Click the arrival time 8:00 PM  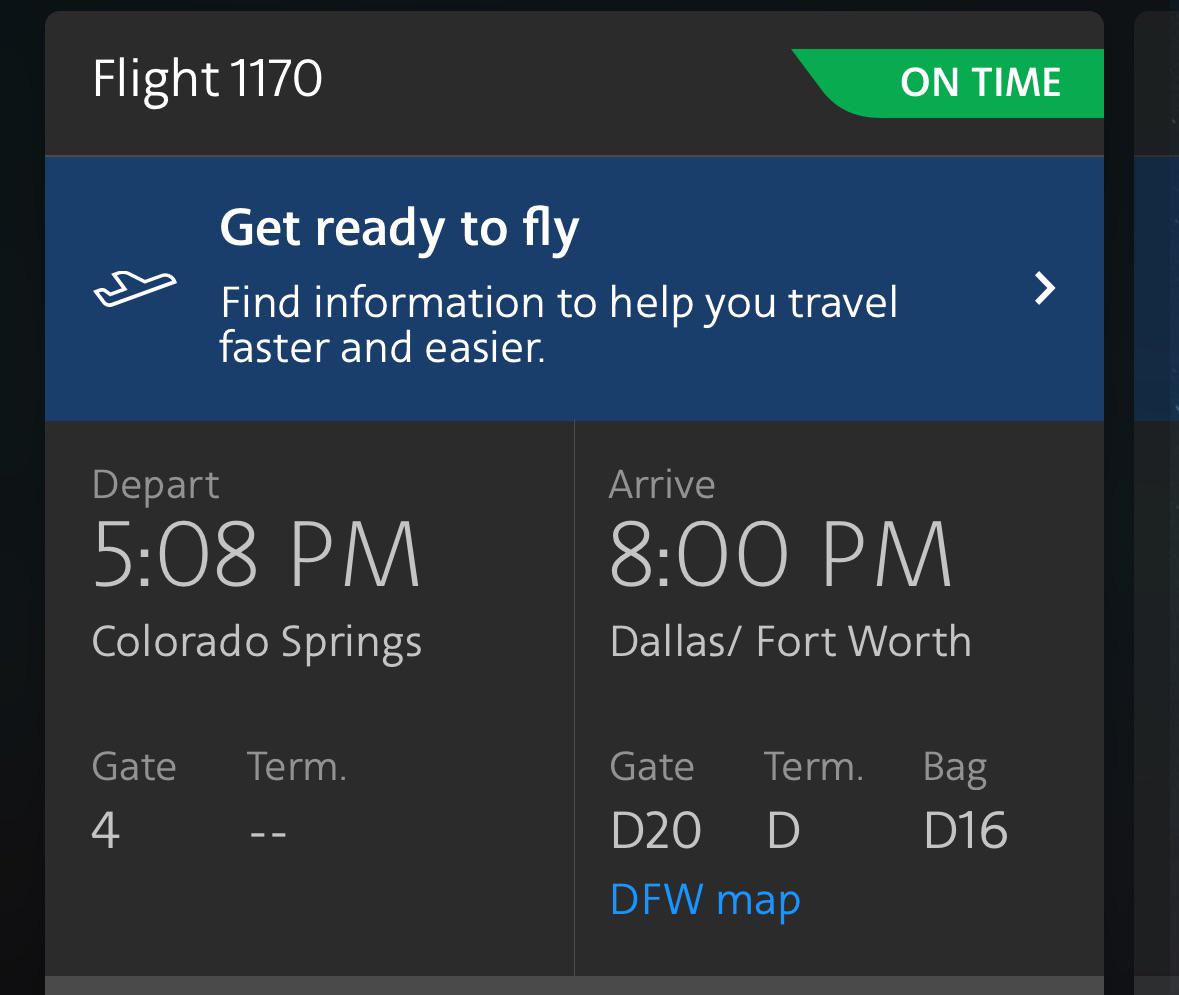tap(781, 551)
